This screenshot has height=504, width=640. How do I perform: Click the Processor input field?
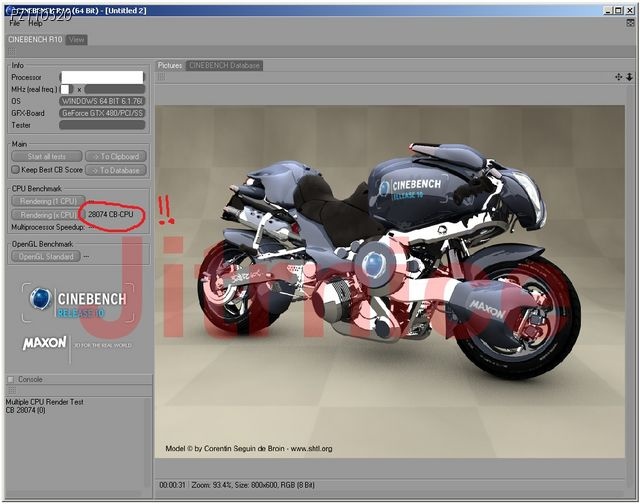pos(102,77)
